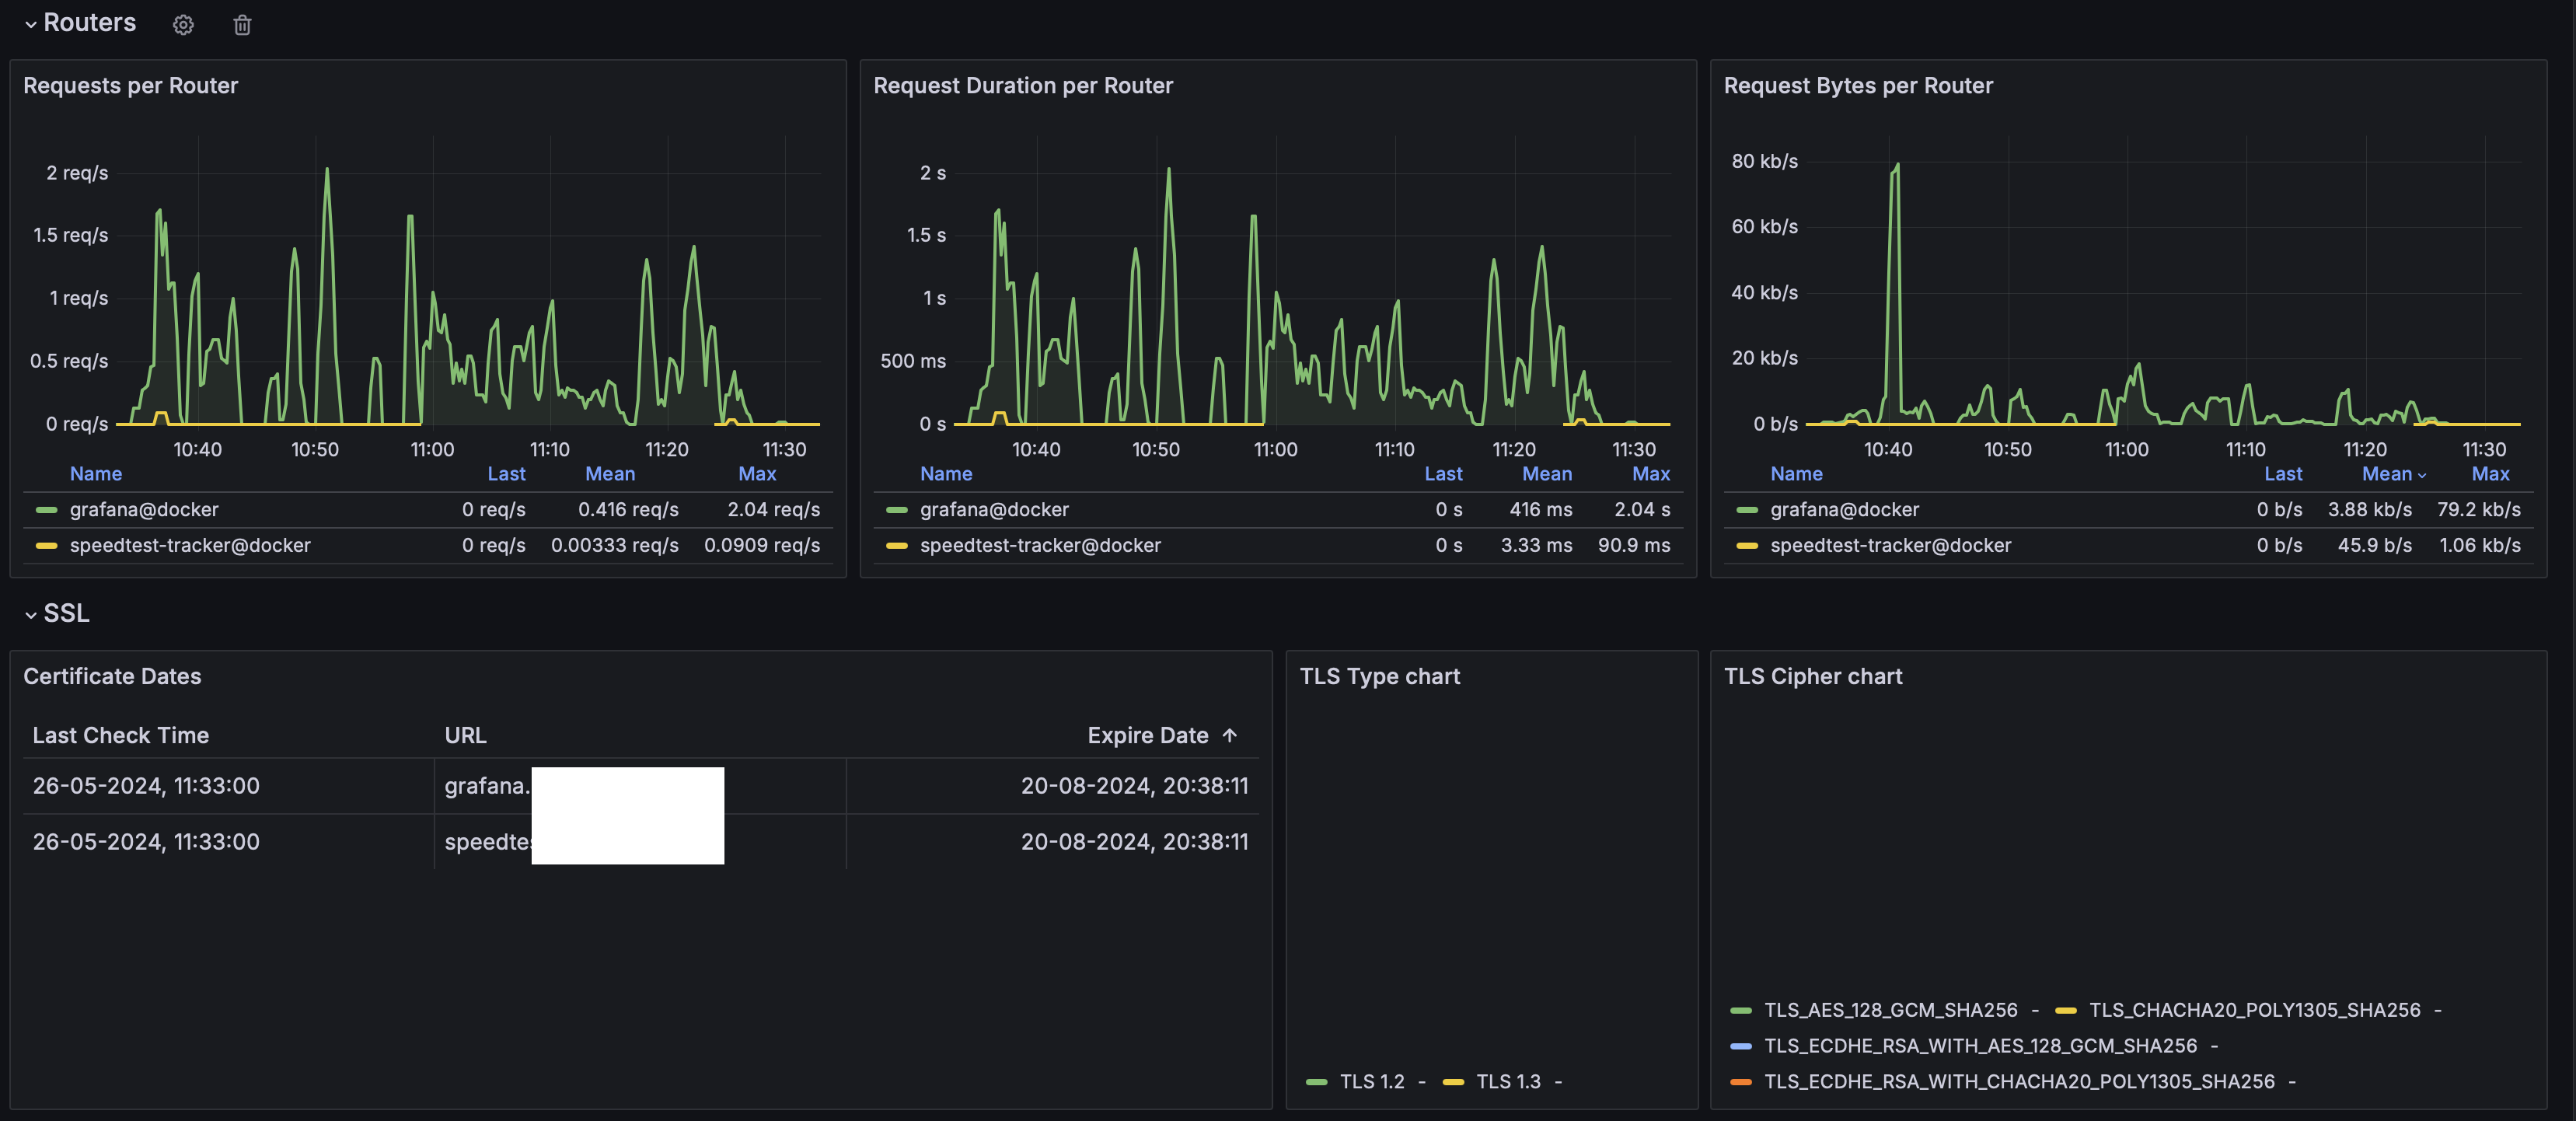Click green color swatch of TLS 1.2 legend
2576x1121 pixels.
[1316, 1082]
